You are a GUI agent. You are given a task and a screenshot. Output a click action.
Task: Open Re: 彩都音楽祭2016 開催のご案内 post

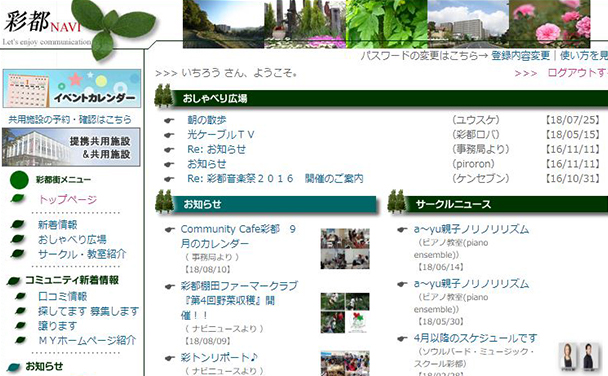point(275,178)
